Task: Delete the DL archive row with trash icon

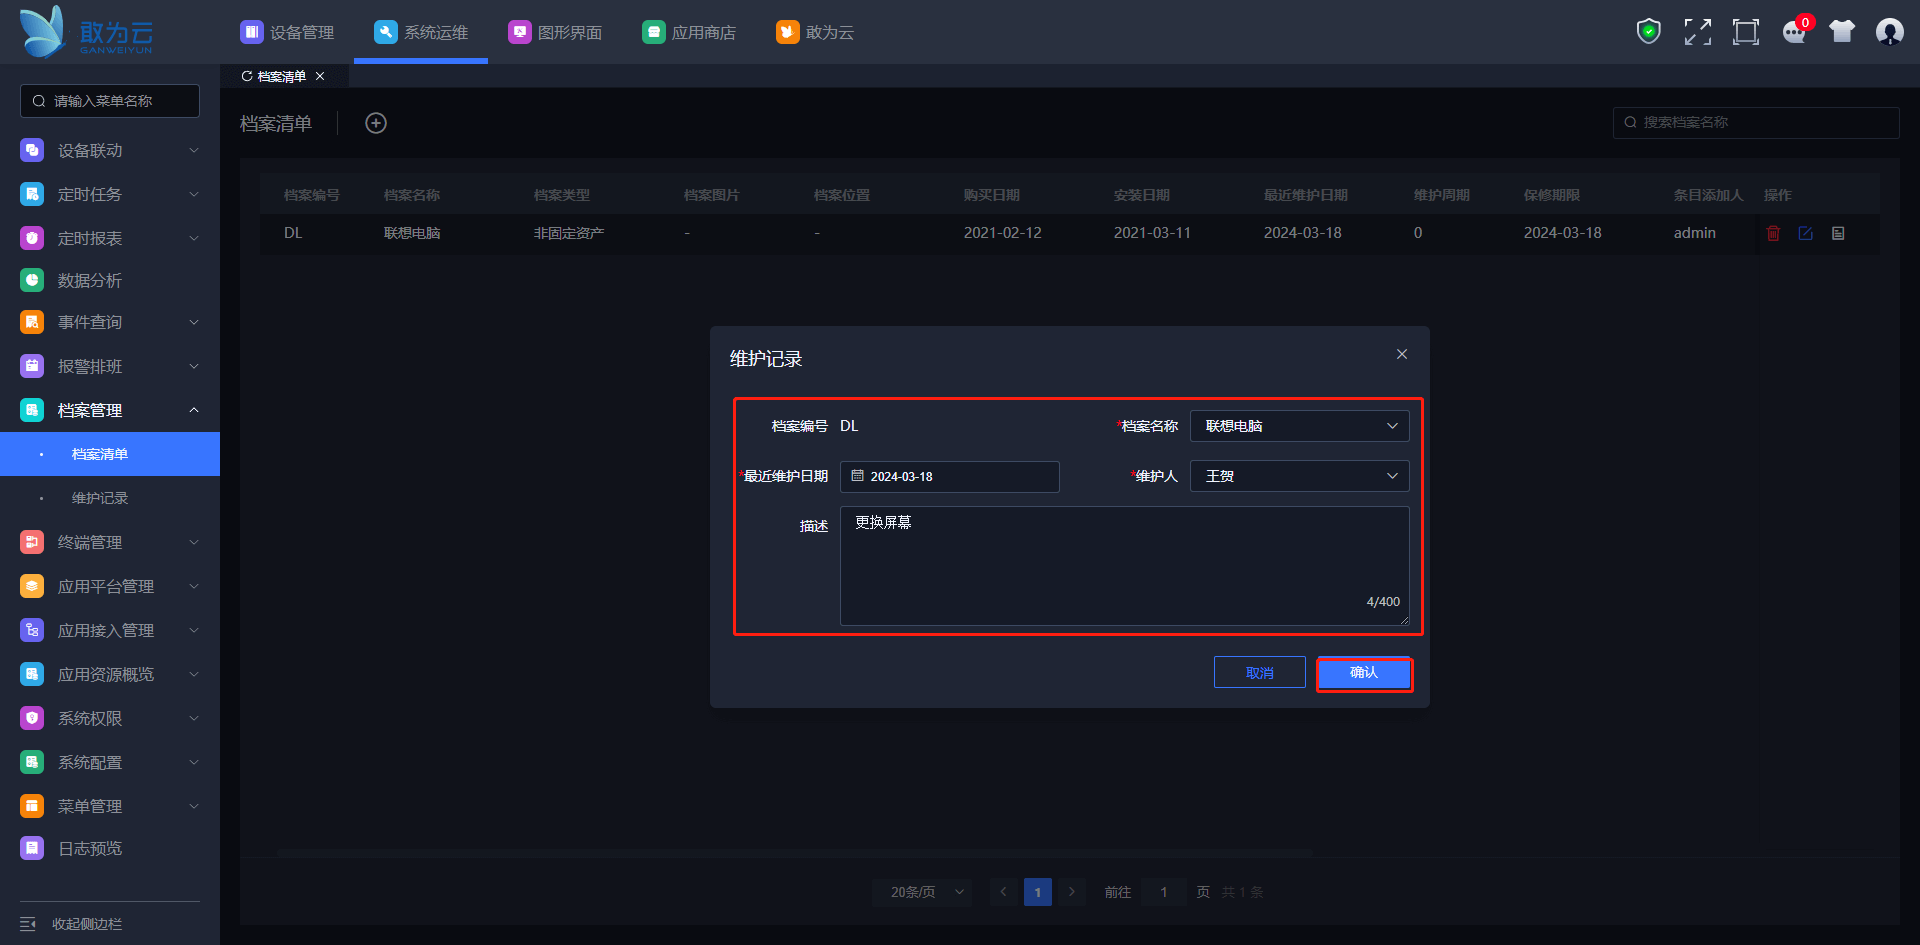Action: click(1773, 233)
